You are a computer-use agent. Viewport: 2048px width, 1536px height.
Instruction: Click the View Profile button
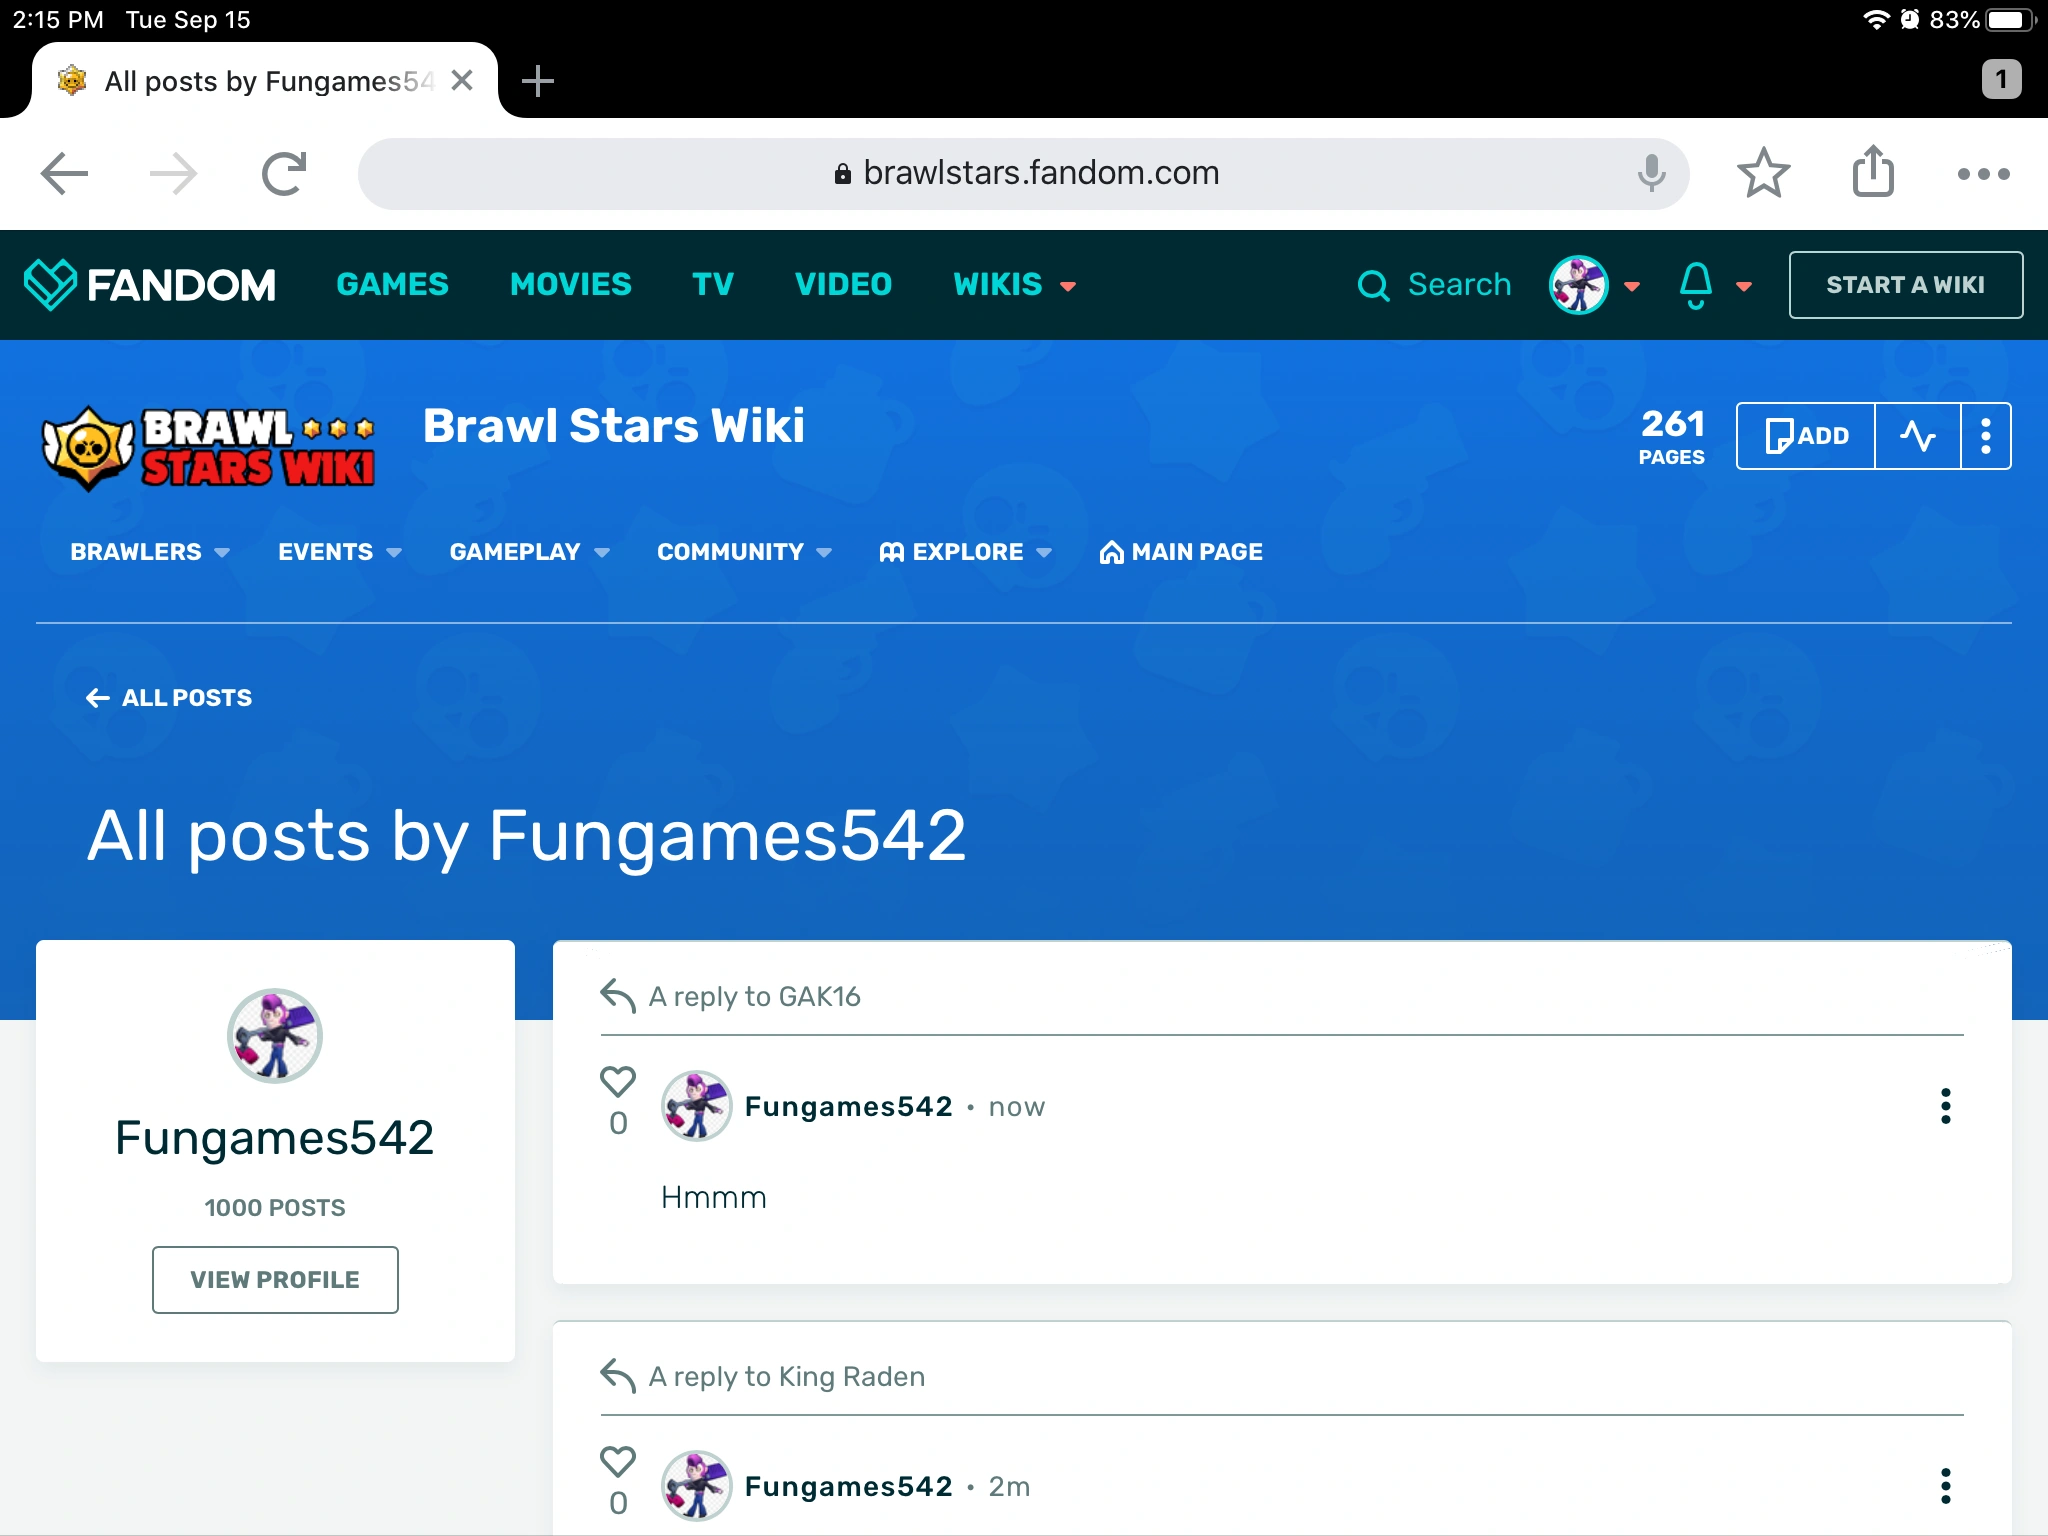tap(275, 1280)
